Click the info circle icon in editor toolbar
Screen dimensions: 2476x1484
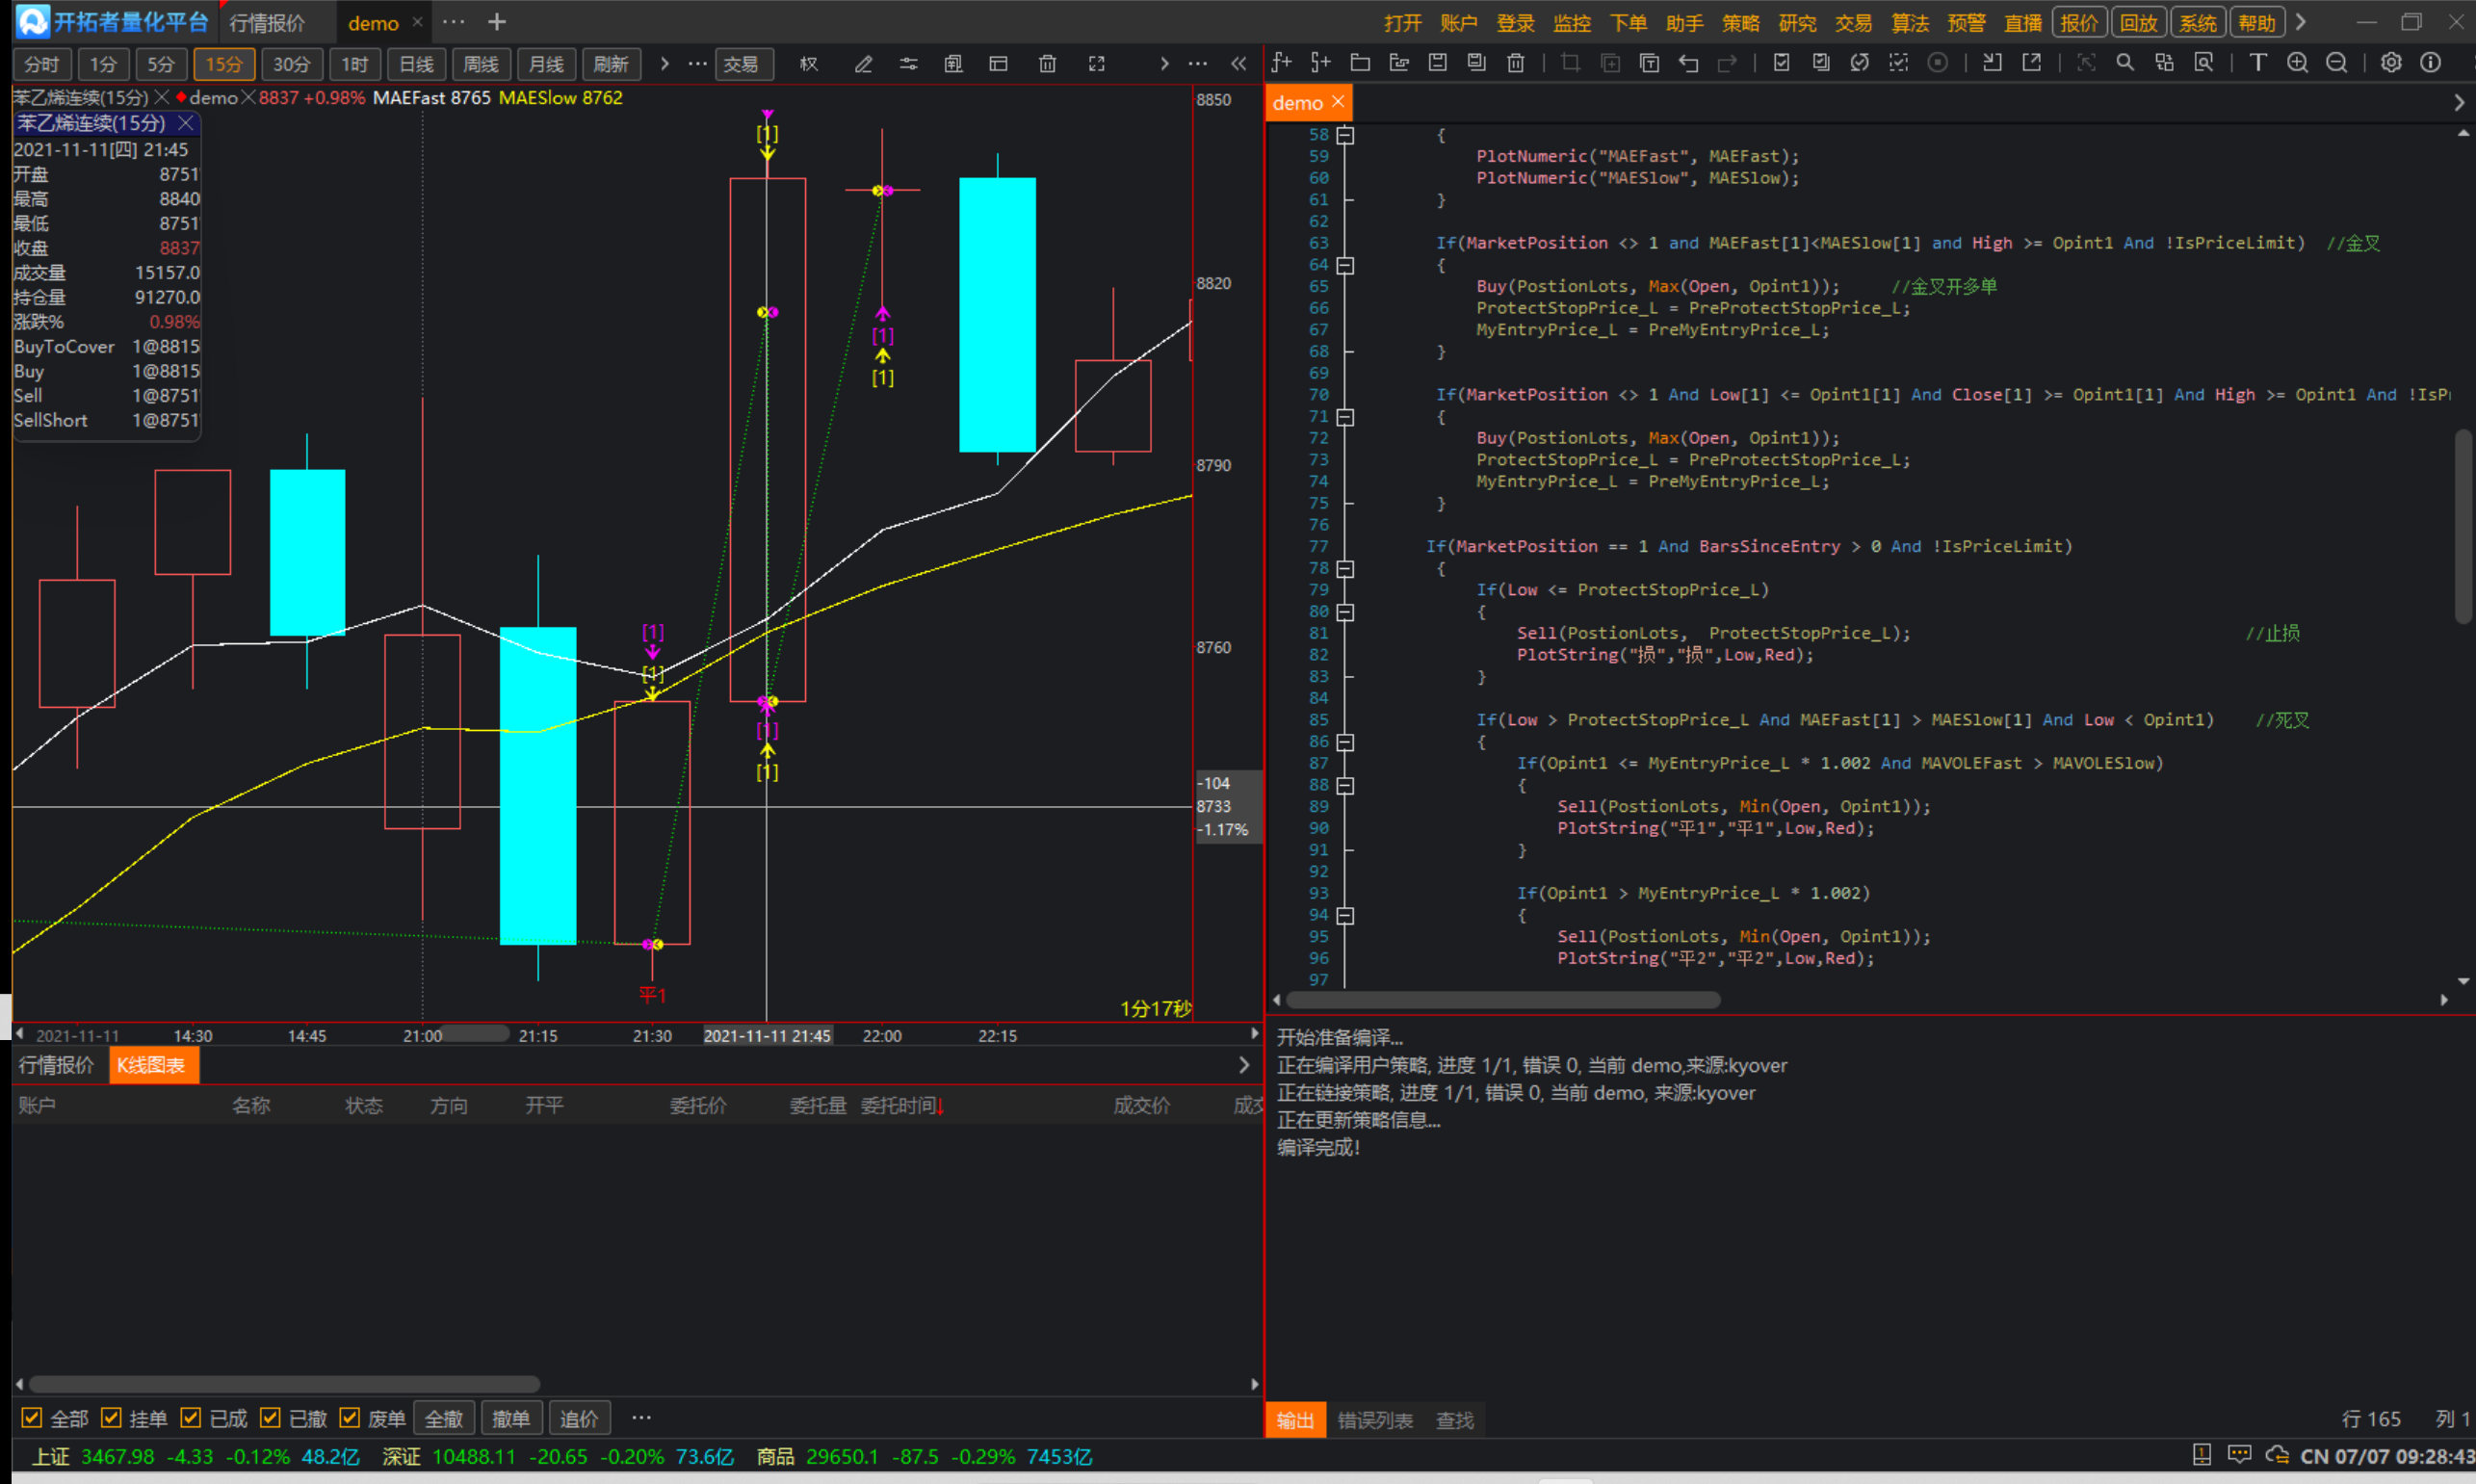pos(2431,63)
